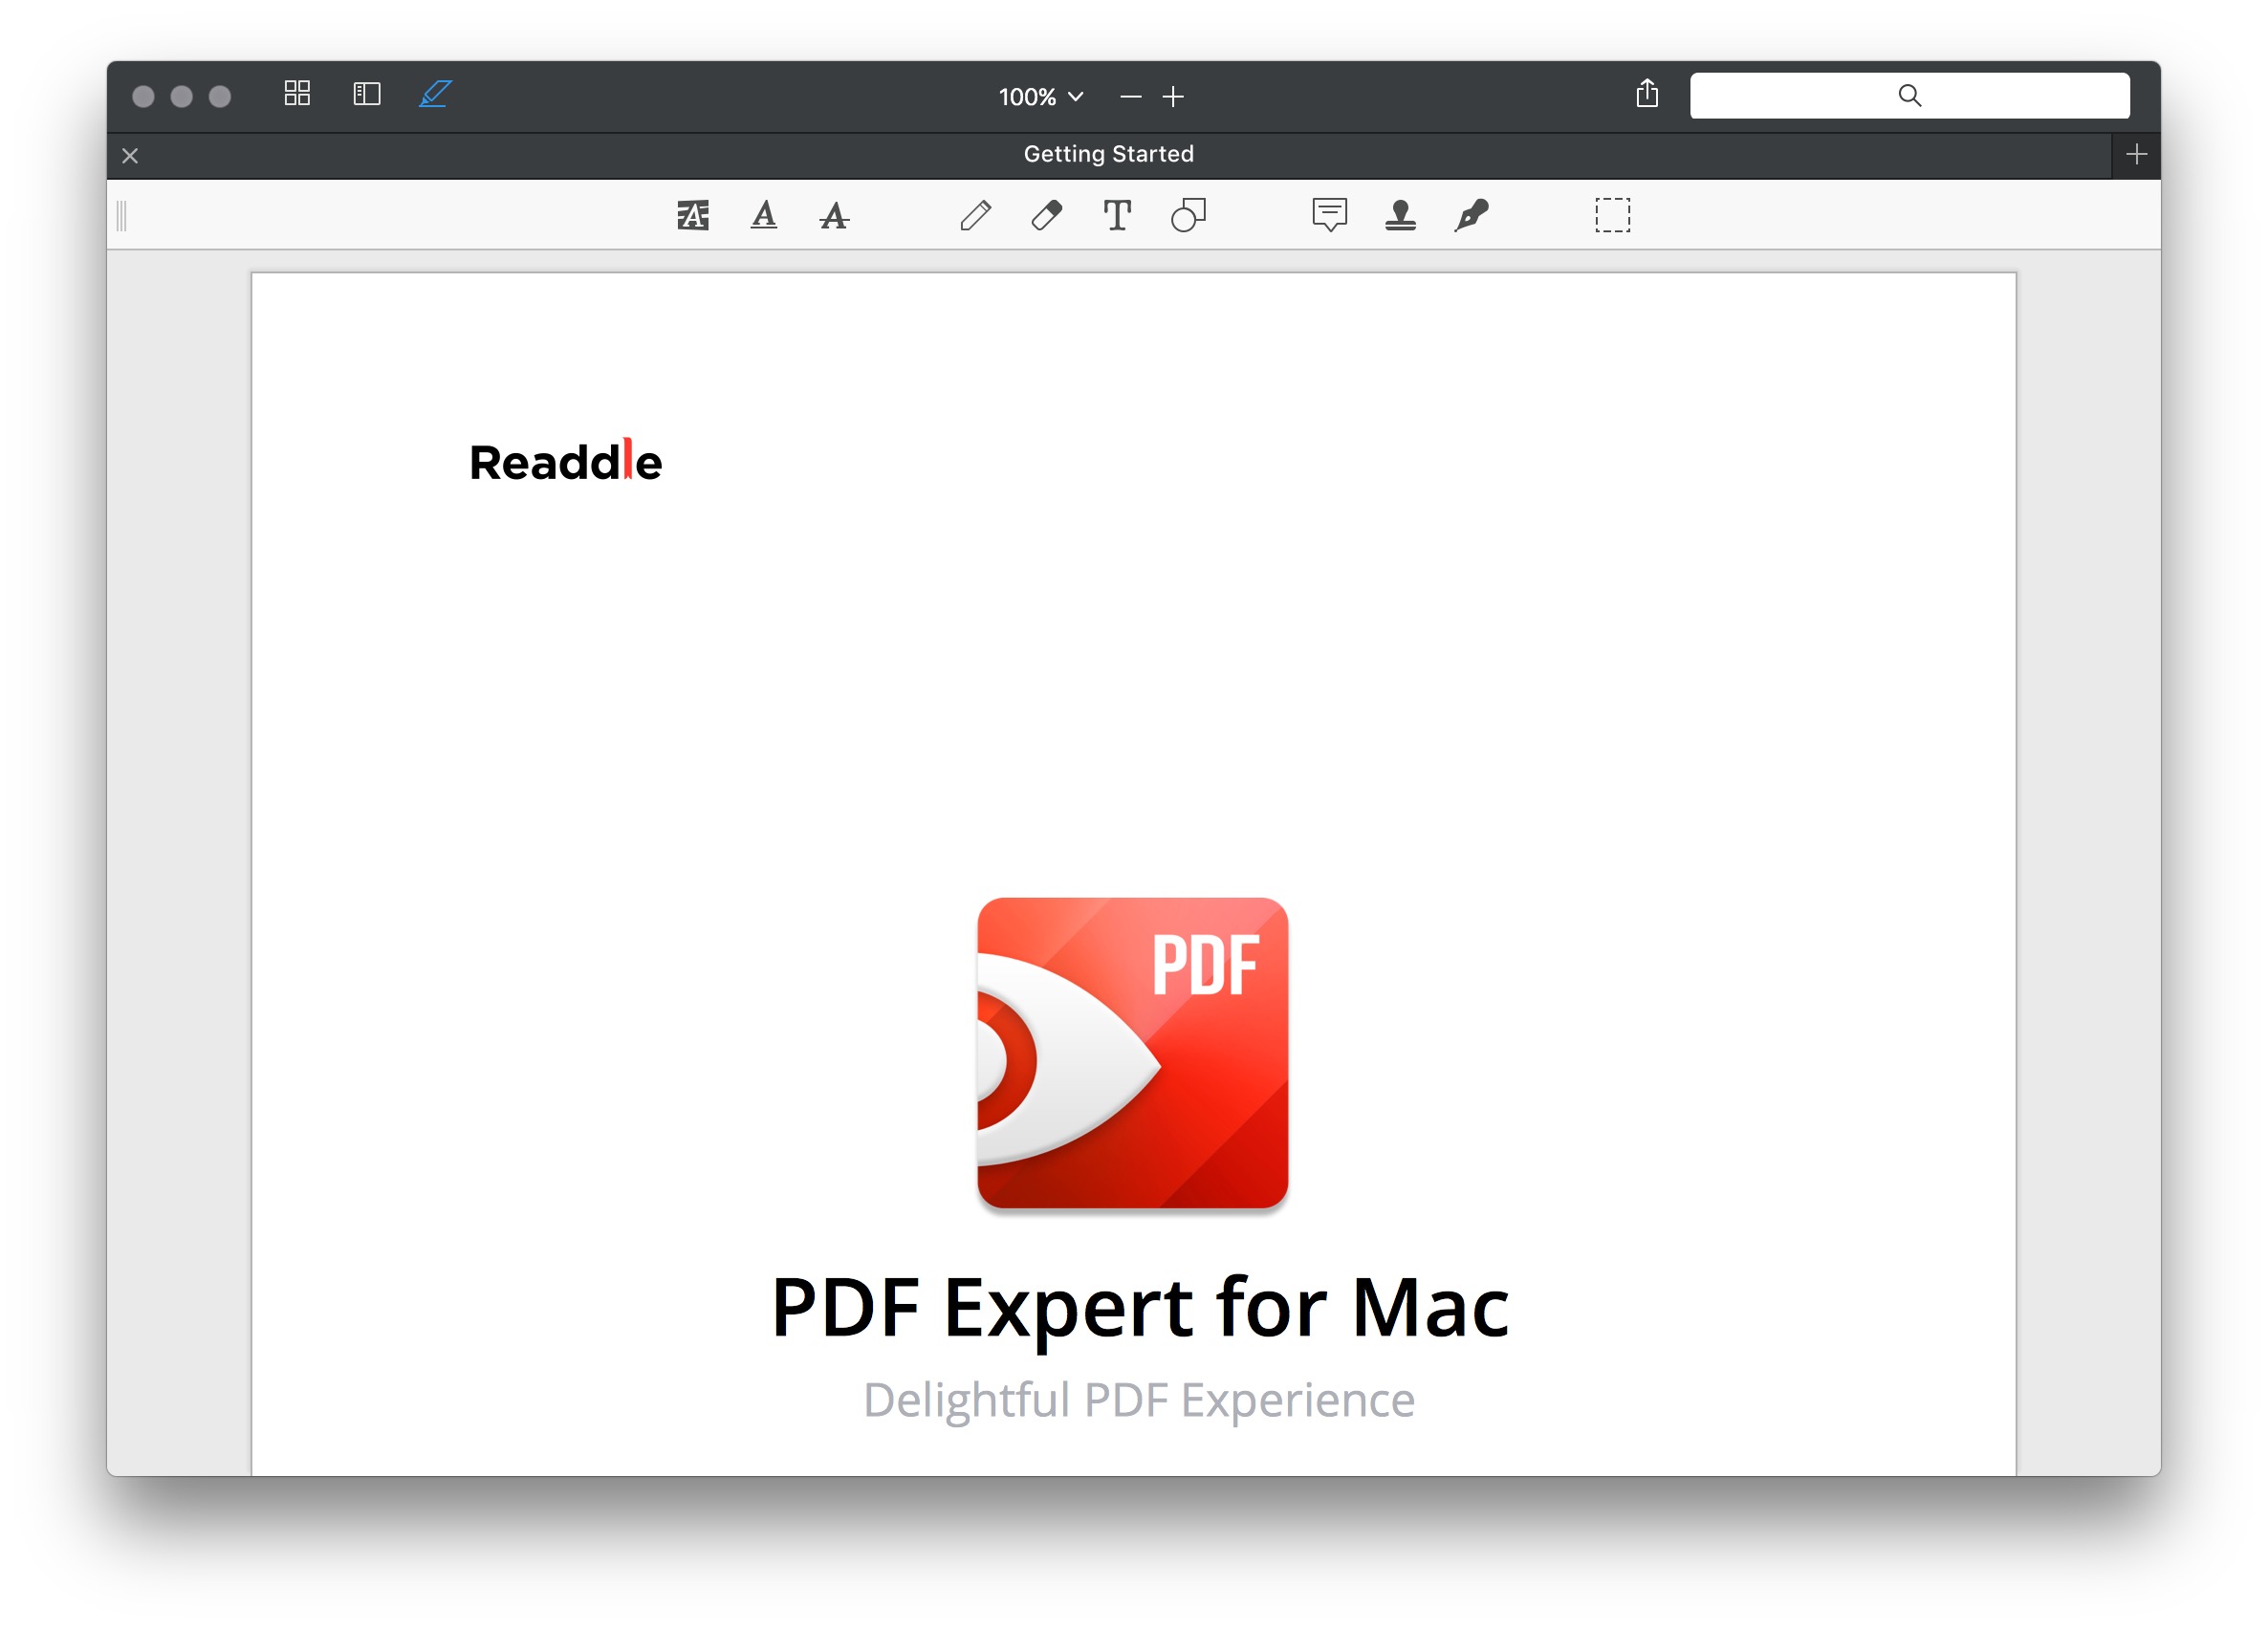The width and height of the screenshot is (2268, 1629).
Task: Select the Note comment tool
Action: pos(1329,215)
